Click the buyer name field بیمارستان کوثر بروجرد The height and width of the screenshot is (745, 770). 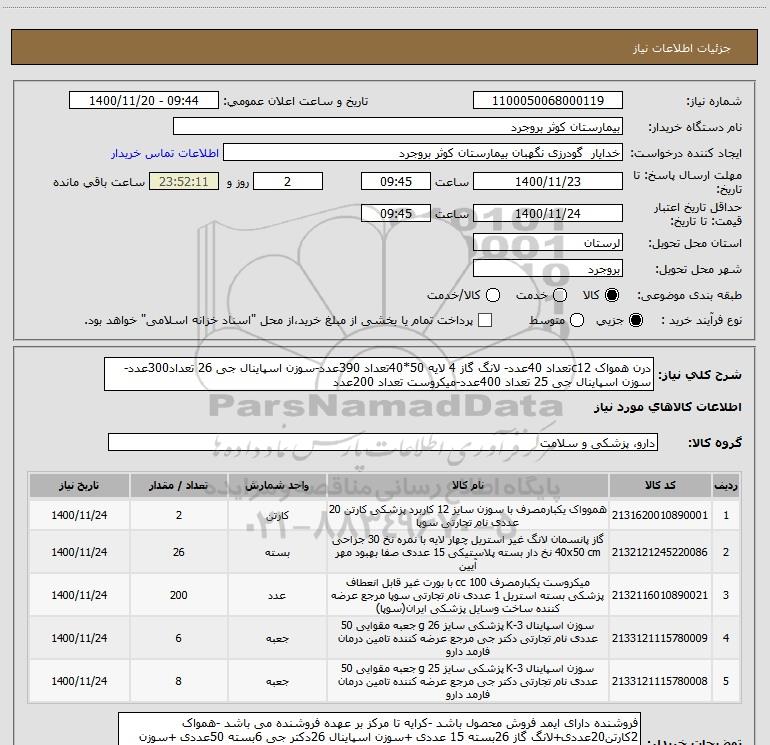(x=398, y=127)
